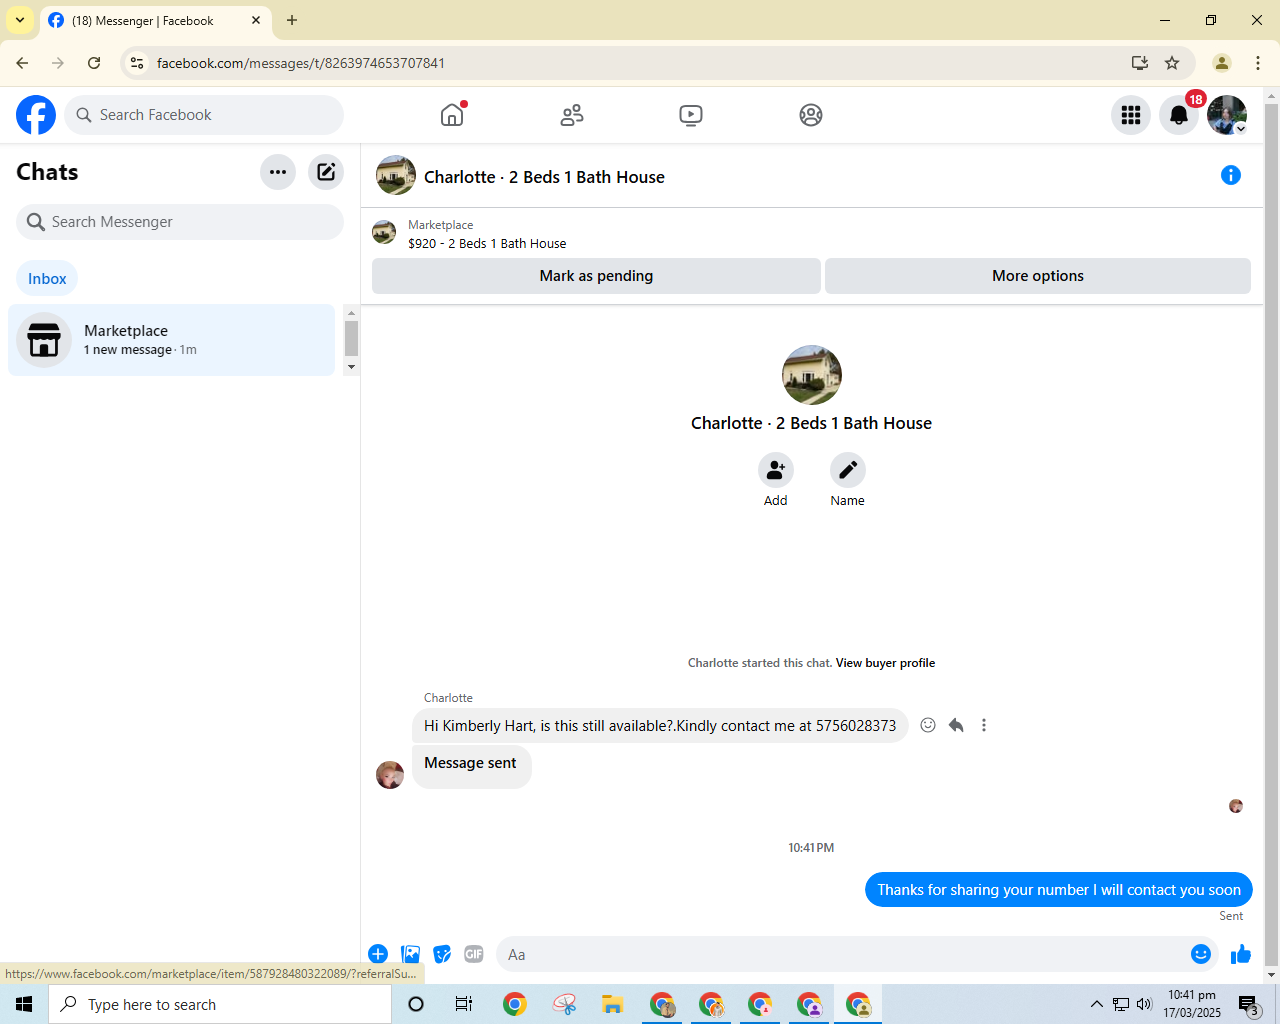Screen dimensions: 1280x1024
Task: Close the Messenger browser tab
Action: pyautogui.click(x=256, y=20)
